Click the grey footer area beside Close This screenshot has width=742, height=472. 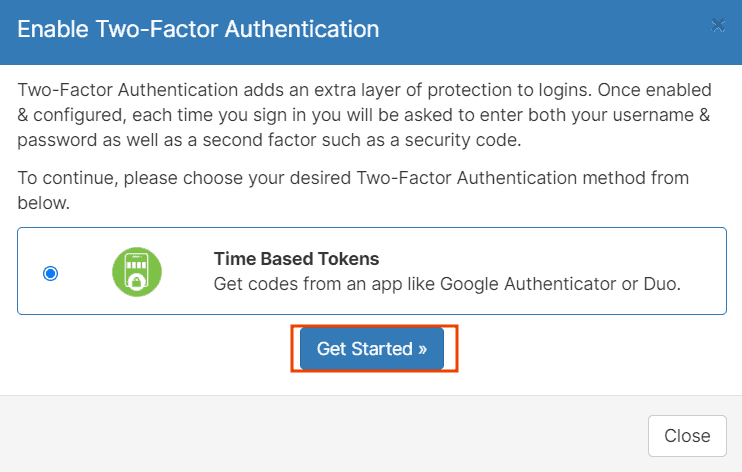[322, 434]
